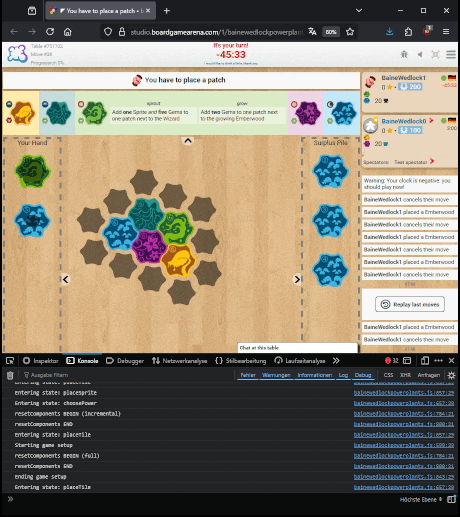
Task: Open the devtools console settings gear
Action: [x=451, y=375]
